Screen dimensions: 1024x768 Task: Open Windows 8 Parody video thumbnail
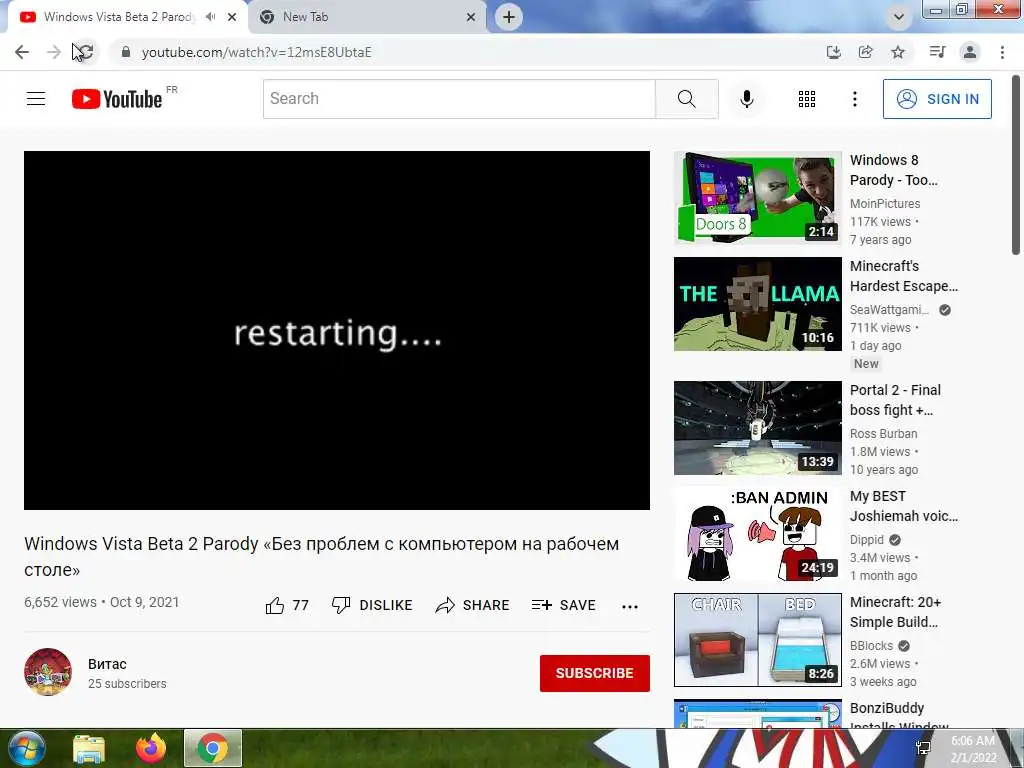point(758,198)
